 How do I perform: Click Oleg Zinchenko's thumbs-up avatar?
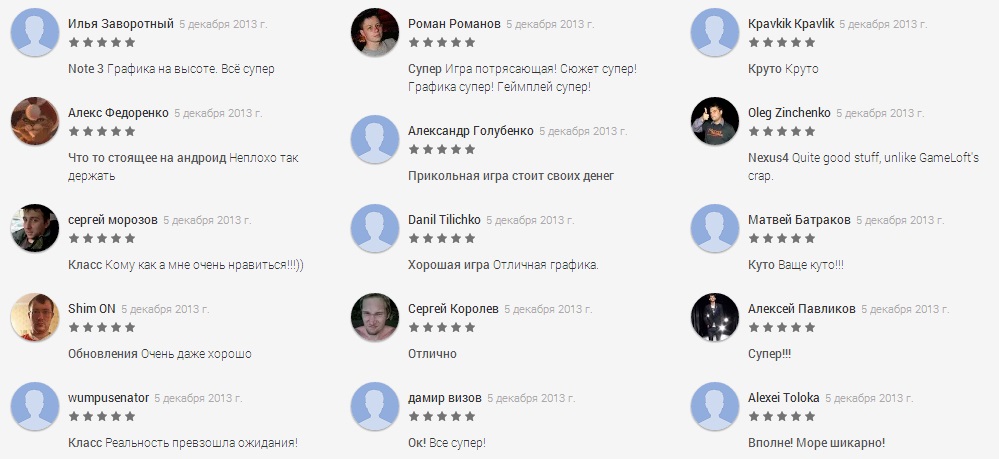pyautogui.click(x=715, y=121)
